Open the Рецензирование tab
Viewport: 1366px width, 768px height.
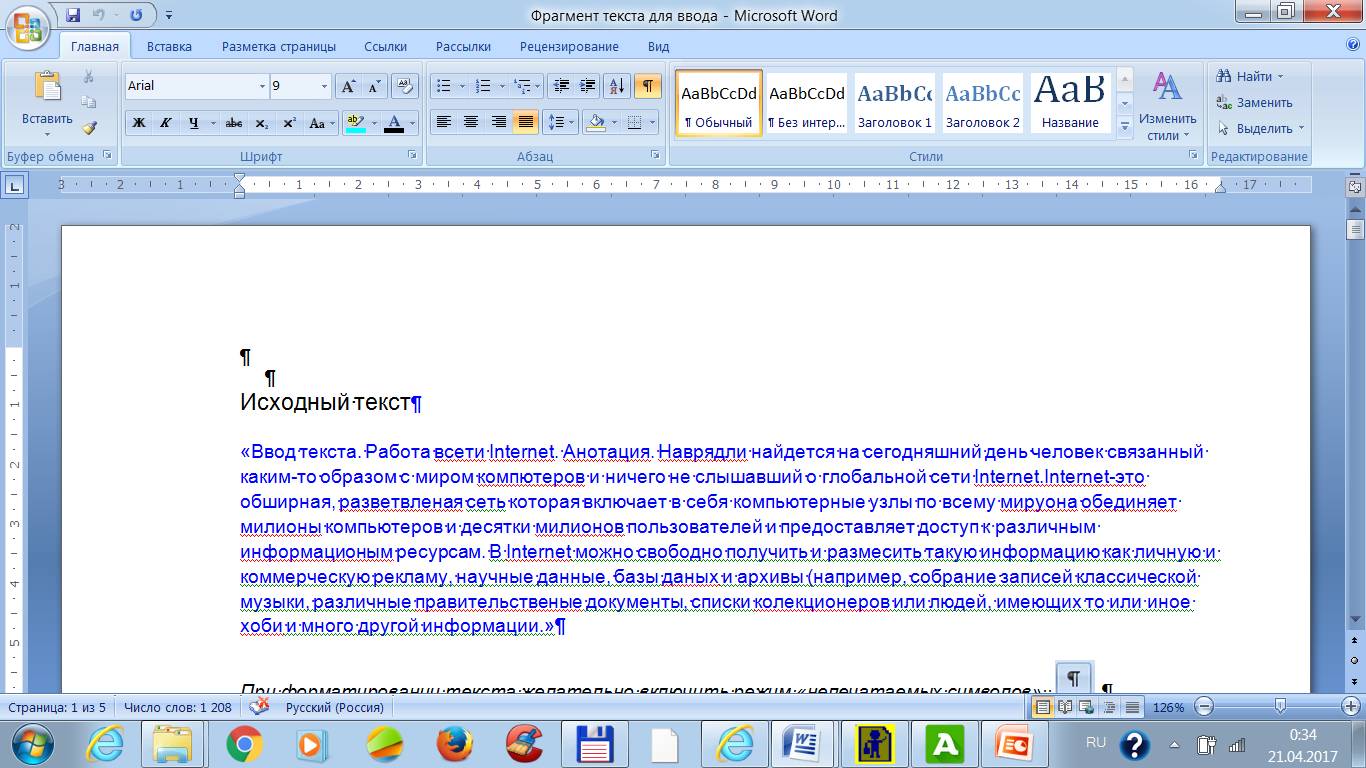tap(569, 46)
